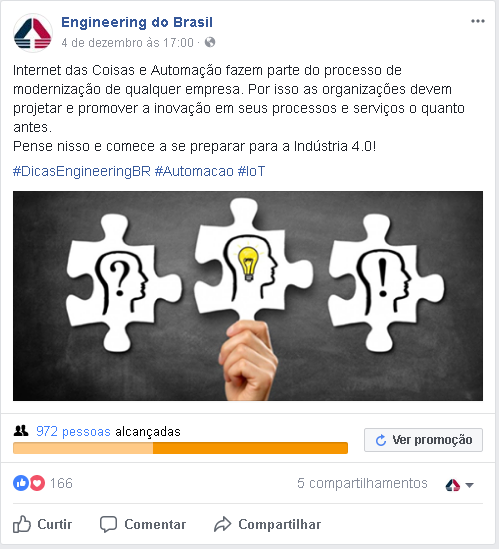The width and height of the screenshot is (499, 549).
Task: Click the globe public-visibility icon
Action: tap(210, 42)
